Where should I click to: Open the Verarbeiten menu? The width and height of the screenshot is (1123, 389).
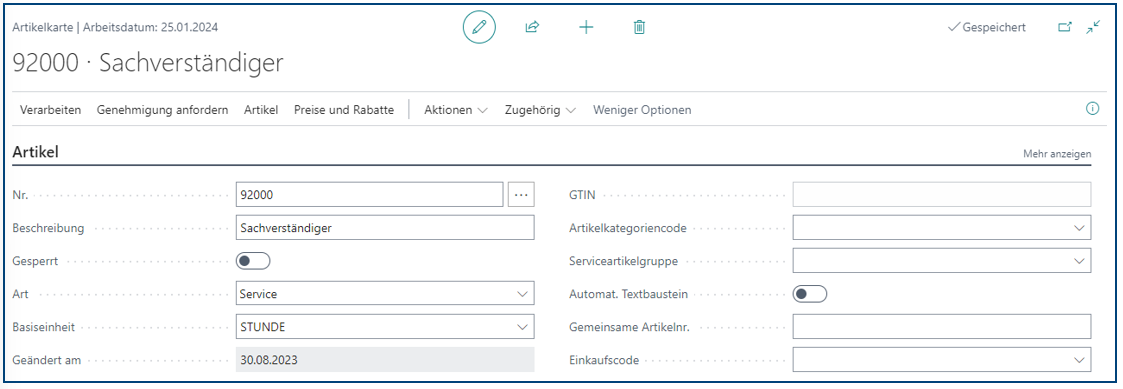point(50,110)
